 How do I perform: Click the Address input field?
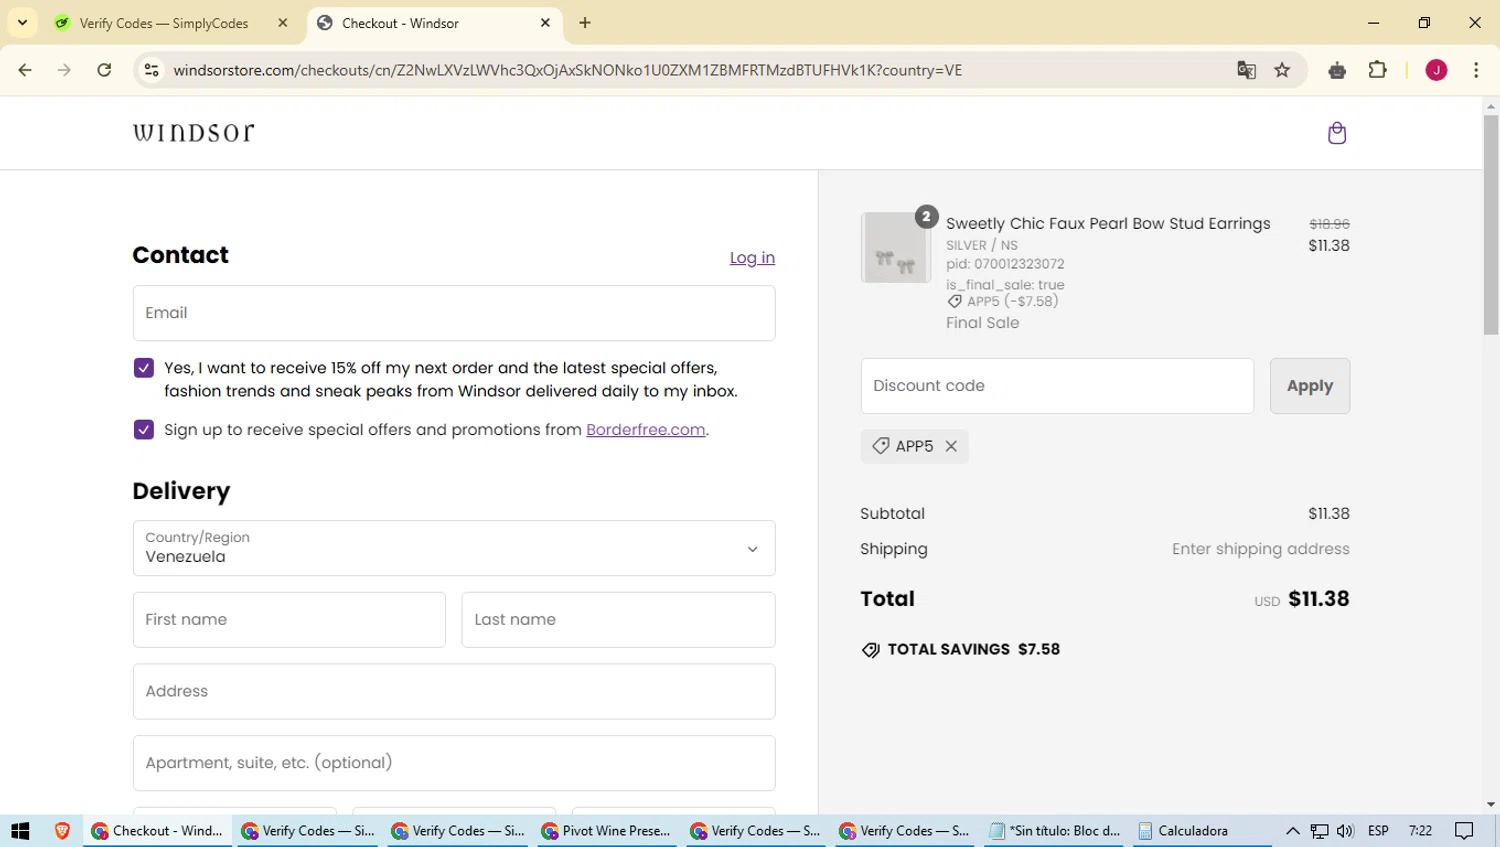[x=454, y=692]
